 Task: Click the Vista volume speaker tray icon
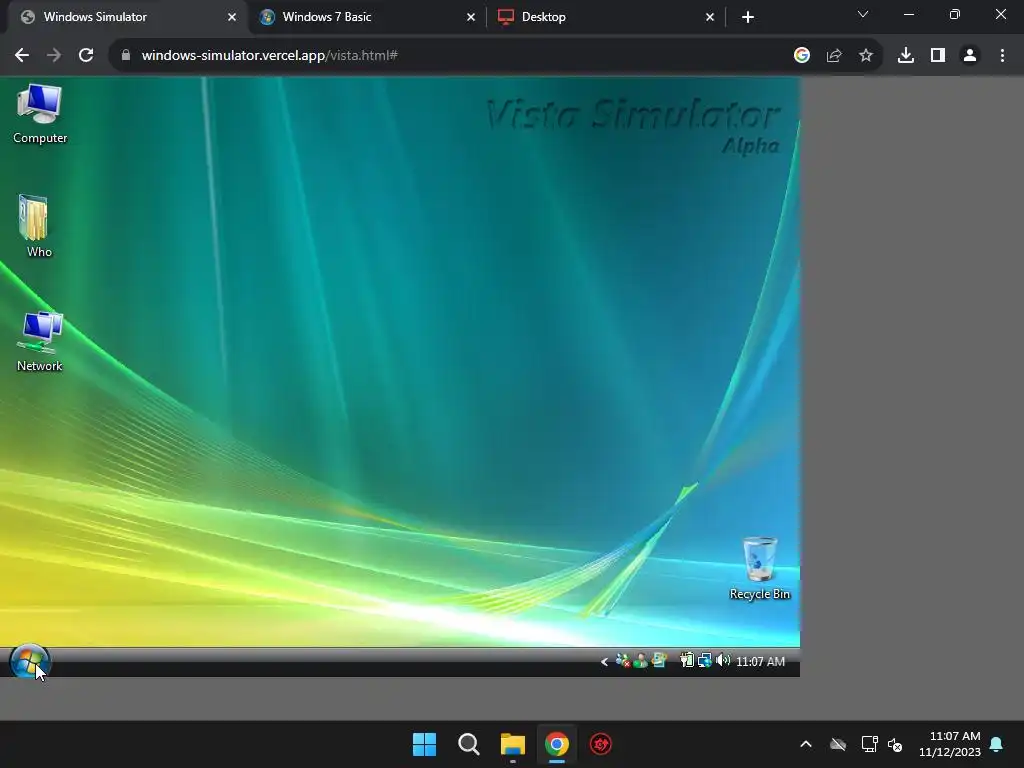[x=722, y=661]
